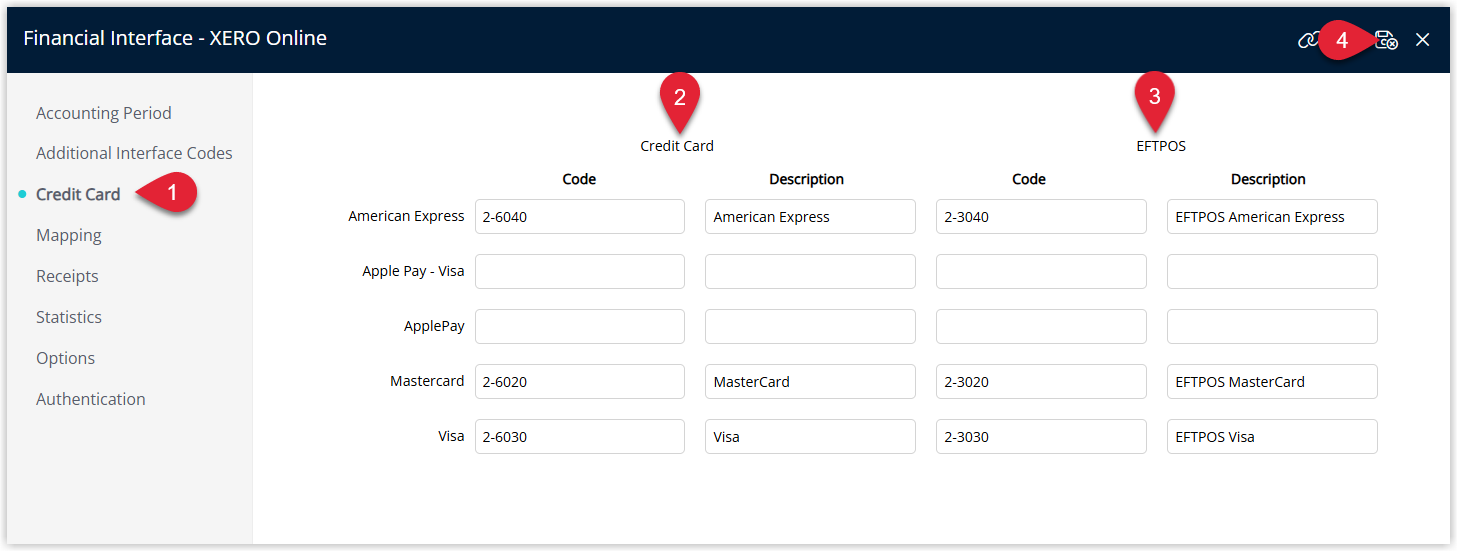Click the EFTPOS MasterCard description field
The width and height of the screenshot is (1458, 552).
tap(1272, 382)
